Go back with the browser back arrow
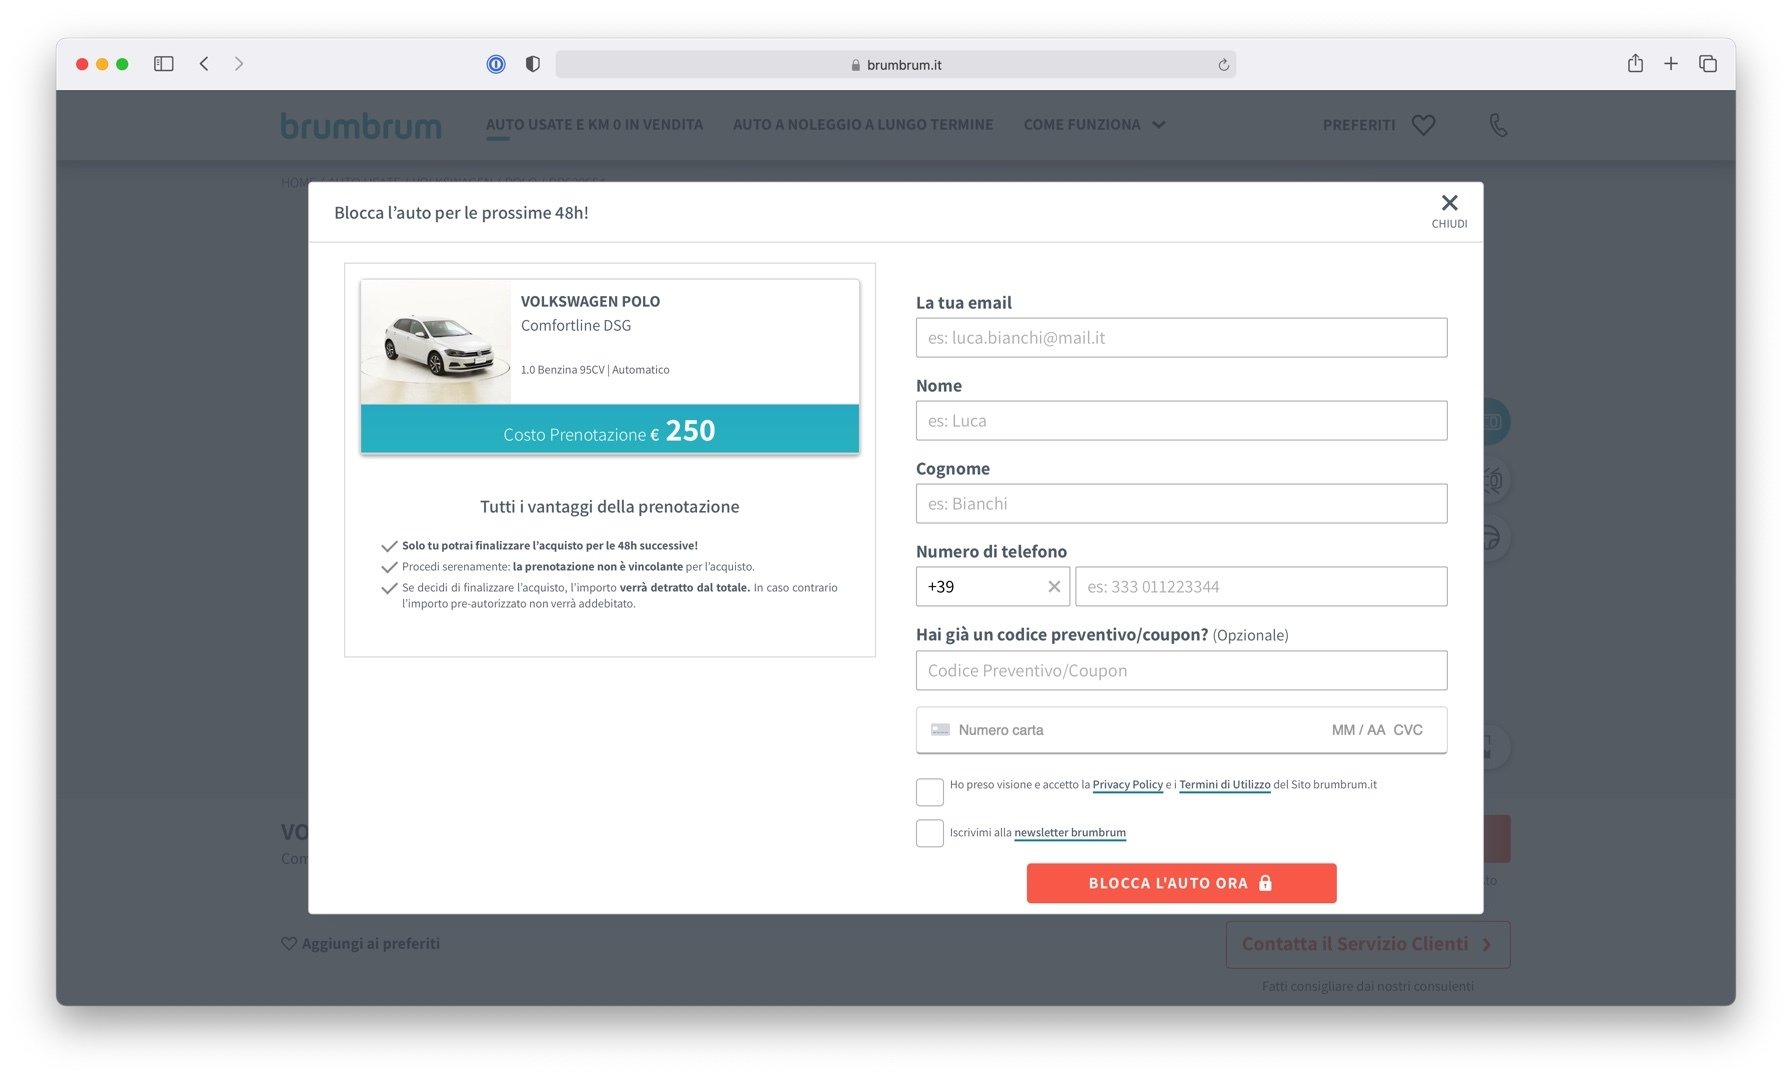Image resolution: width=1792 pixels, height=1080 pixels. (x=204, y=64)
